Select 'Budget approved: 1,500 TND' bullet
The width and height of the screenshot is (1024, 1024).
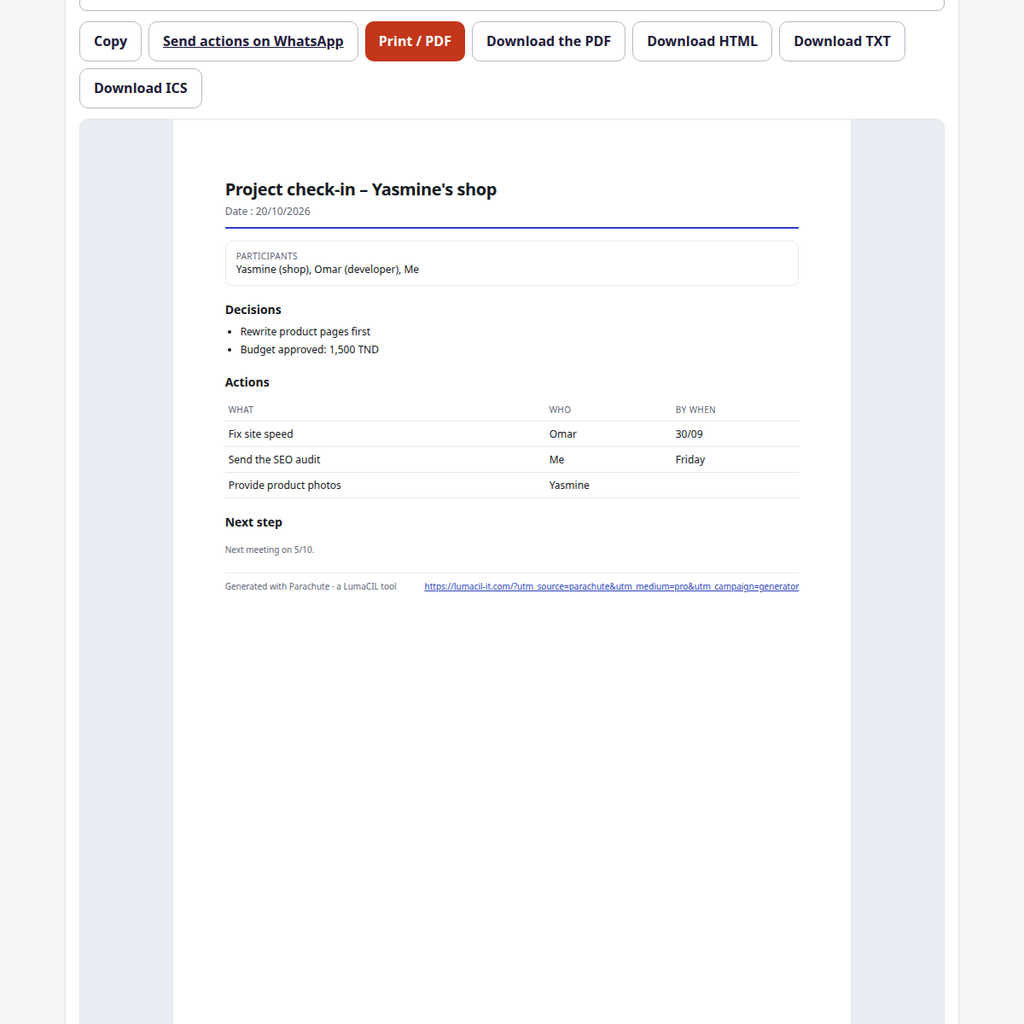pyautogui.click(x=310, y=349)
